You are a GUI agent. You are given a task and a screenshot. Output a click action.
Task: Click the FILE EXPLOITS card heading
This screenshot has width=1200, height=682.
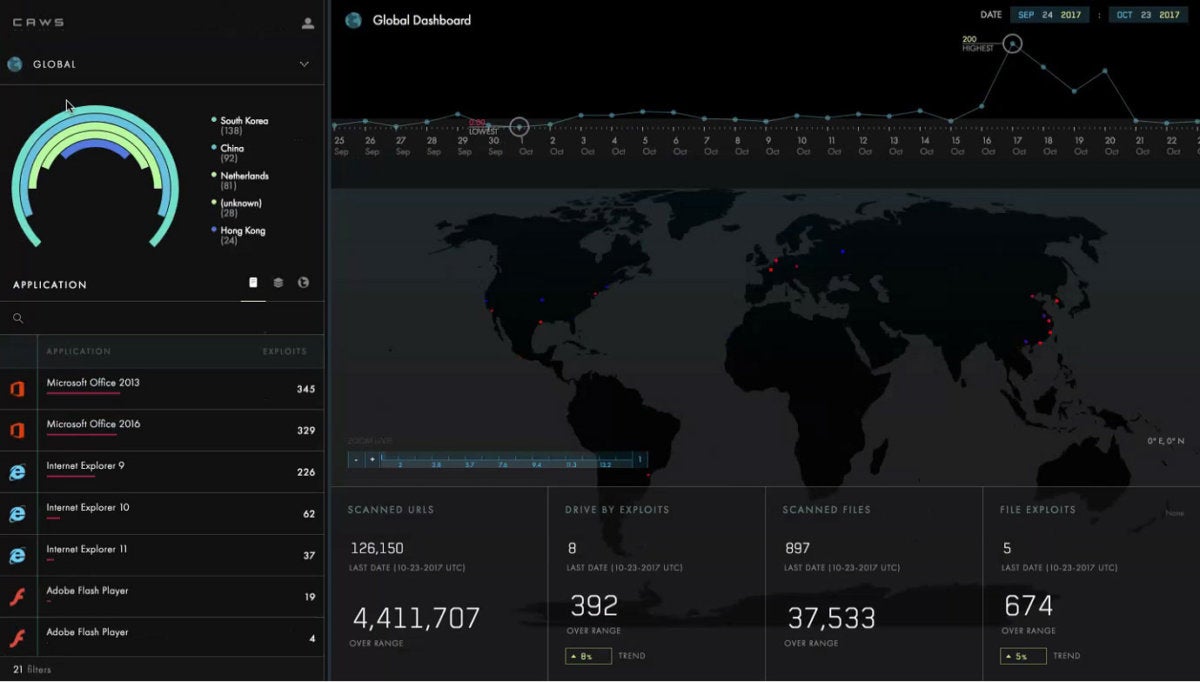pyautogui.click(x=1038, y=510)
